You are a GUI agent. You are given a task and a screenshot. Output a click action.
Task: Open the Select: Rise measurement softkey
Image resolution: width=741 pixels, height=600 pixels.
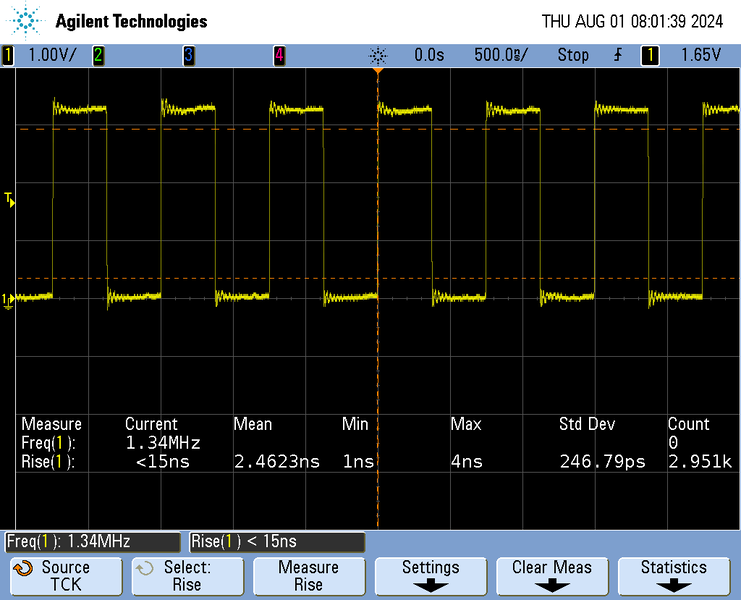pos(186,576)
